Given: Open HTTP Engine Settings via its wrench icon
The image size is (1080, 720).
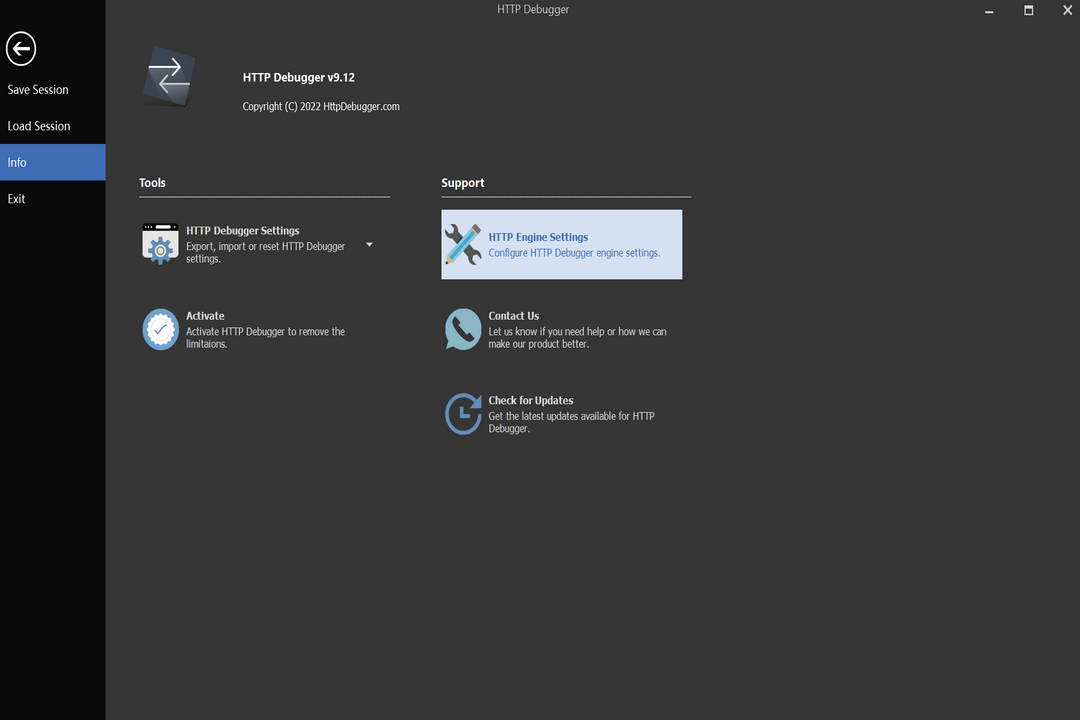Looking at the screenshot, I should 462,244.
